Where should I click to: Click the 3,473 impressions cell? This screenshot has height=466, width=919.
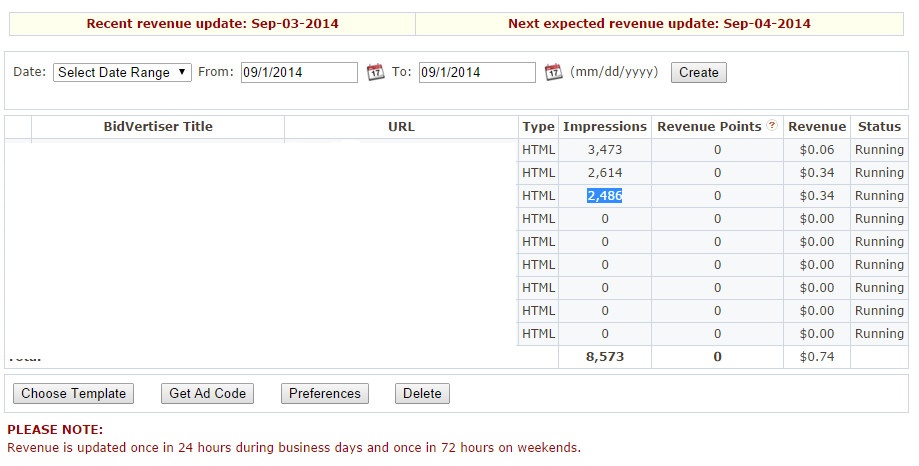pos(605,150)
